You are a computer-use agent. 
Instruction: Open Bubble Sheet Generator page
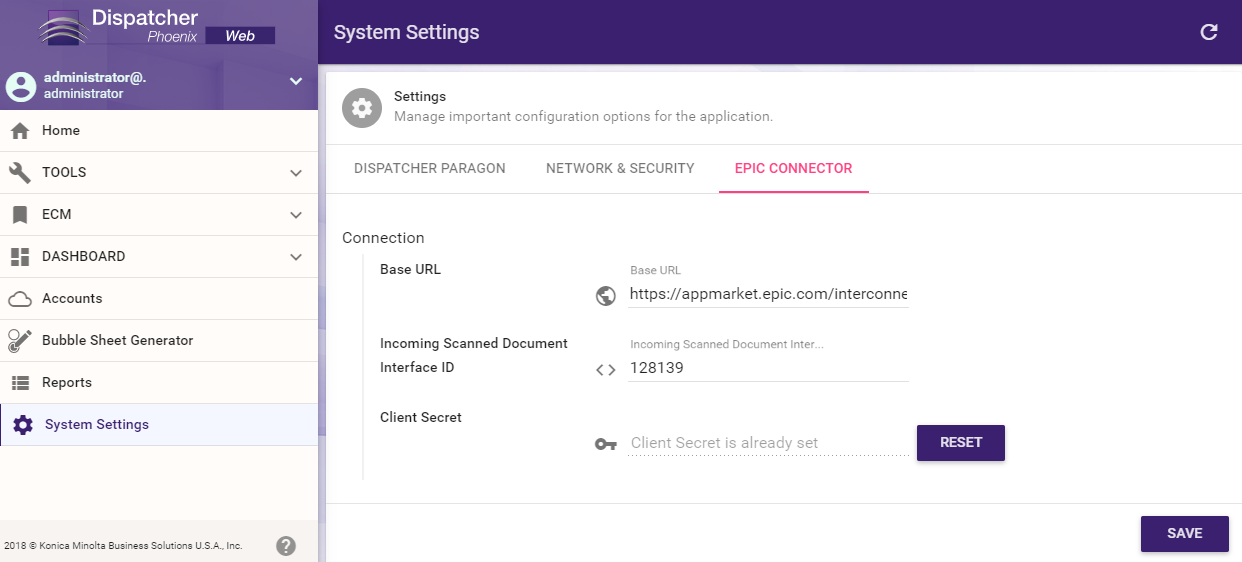(x=159, y=341)
